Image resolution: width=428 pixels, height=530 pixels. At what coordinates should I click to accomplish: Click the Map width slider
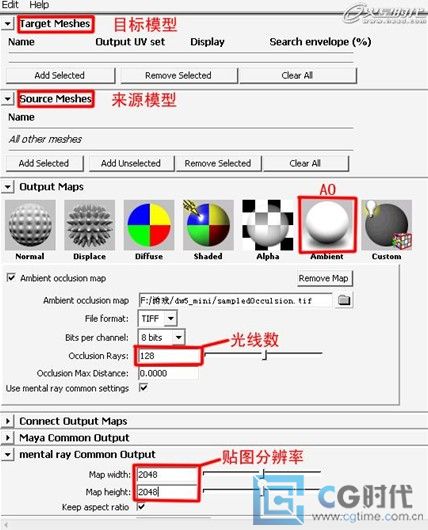262,473
